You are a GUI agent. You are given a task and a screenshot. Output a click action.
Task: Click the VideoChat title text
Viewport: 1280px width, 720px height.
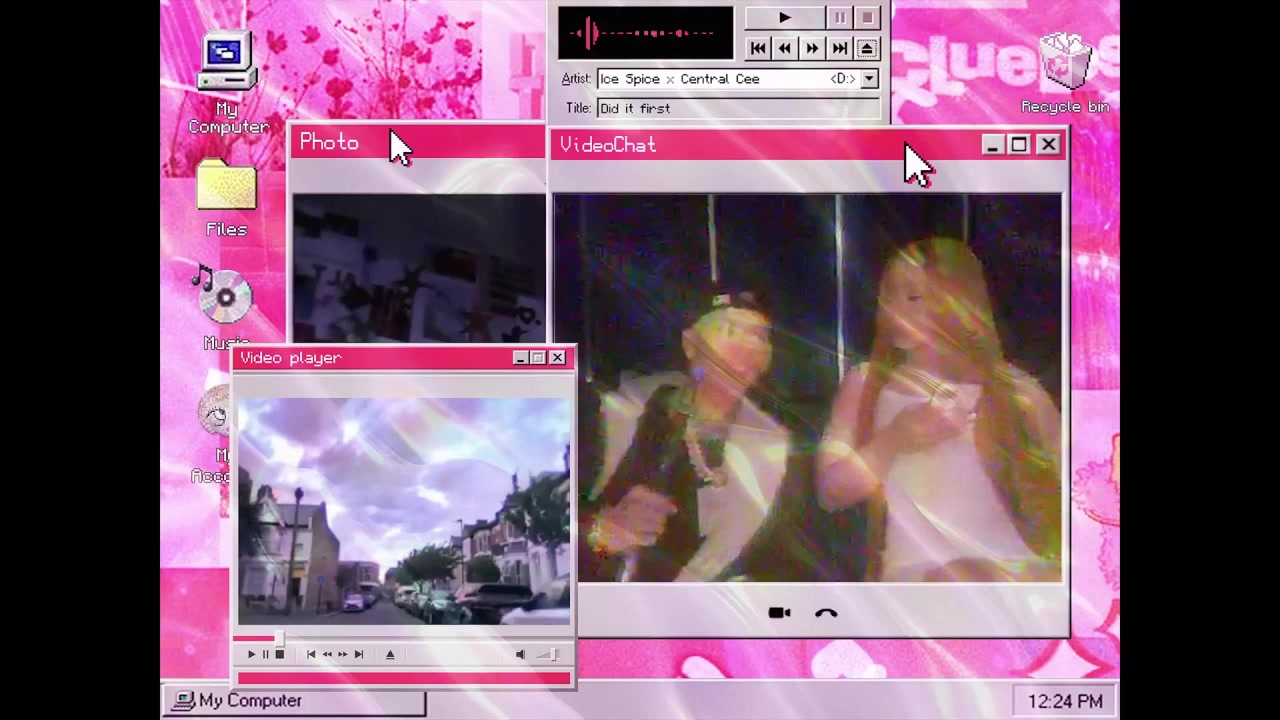608,145
